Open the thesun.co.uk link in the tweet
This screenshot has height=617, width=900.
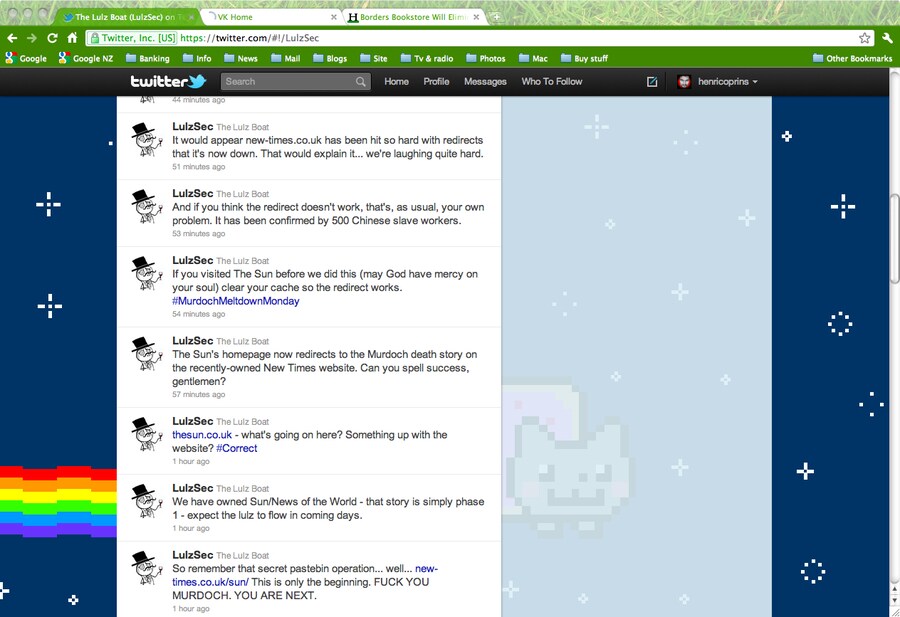202,434
